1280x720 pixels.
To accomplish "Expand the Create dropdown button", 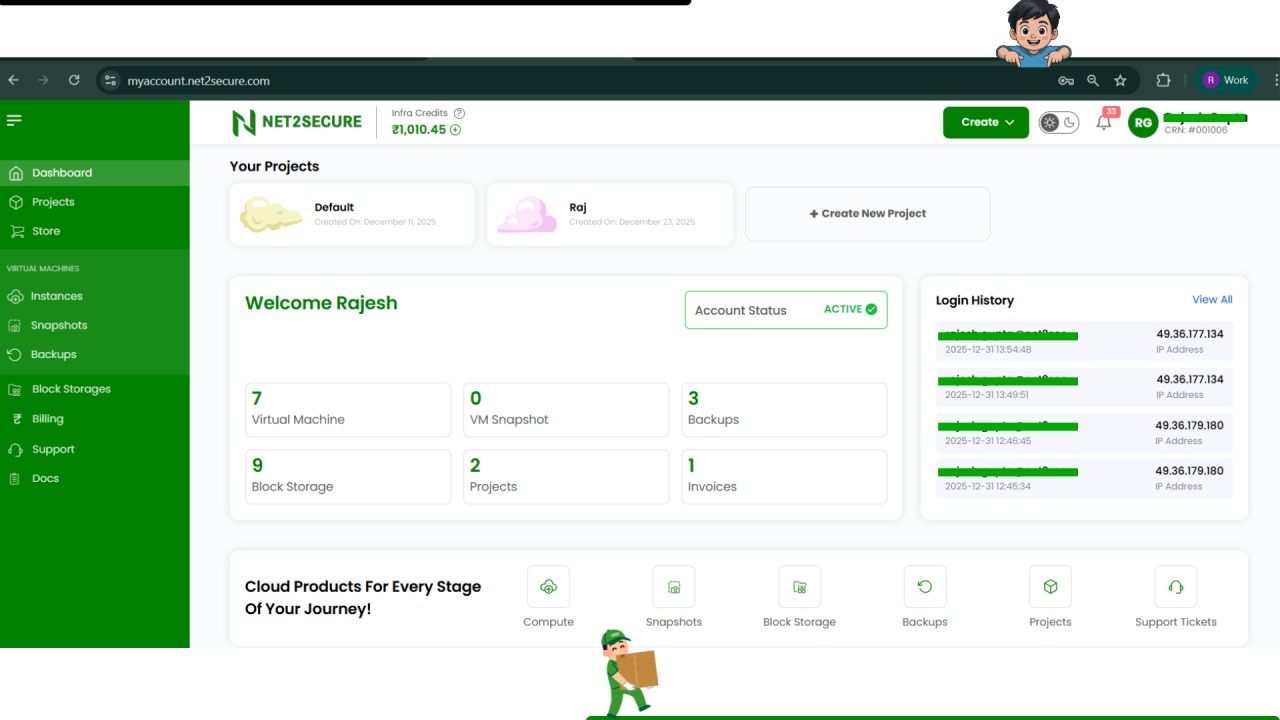I will pyautogui.click(x=986, y=122).
